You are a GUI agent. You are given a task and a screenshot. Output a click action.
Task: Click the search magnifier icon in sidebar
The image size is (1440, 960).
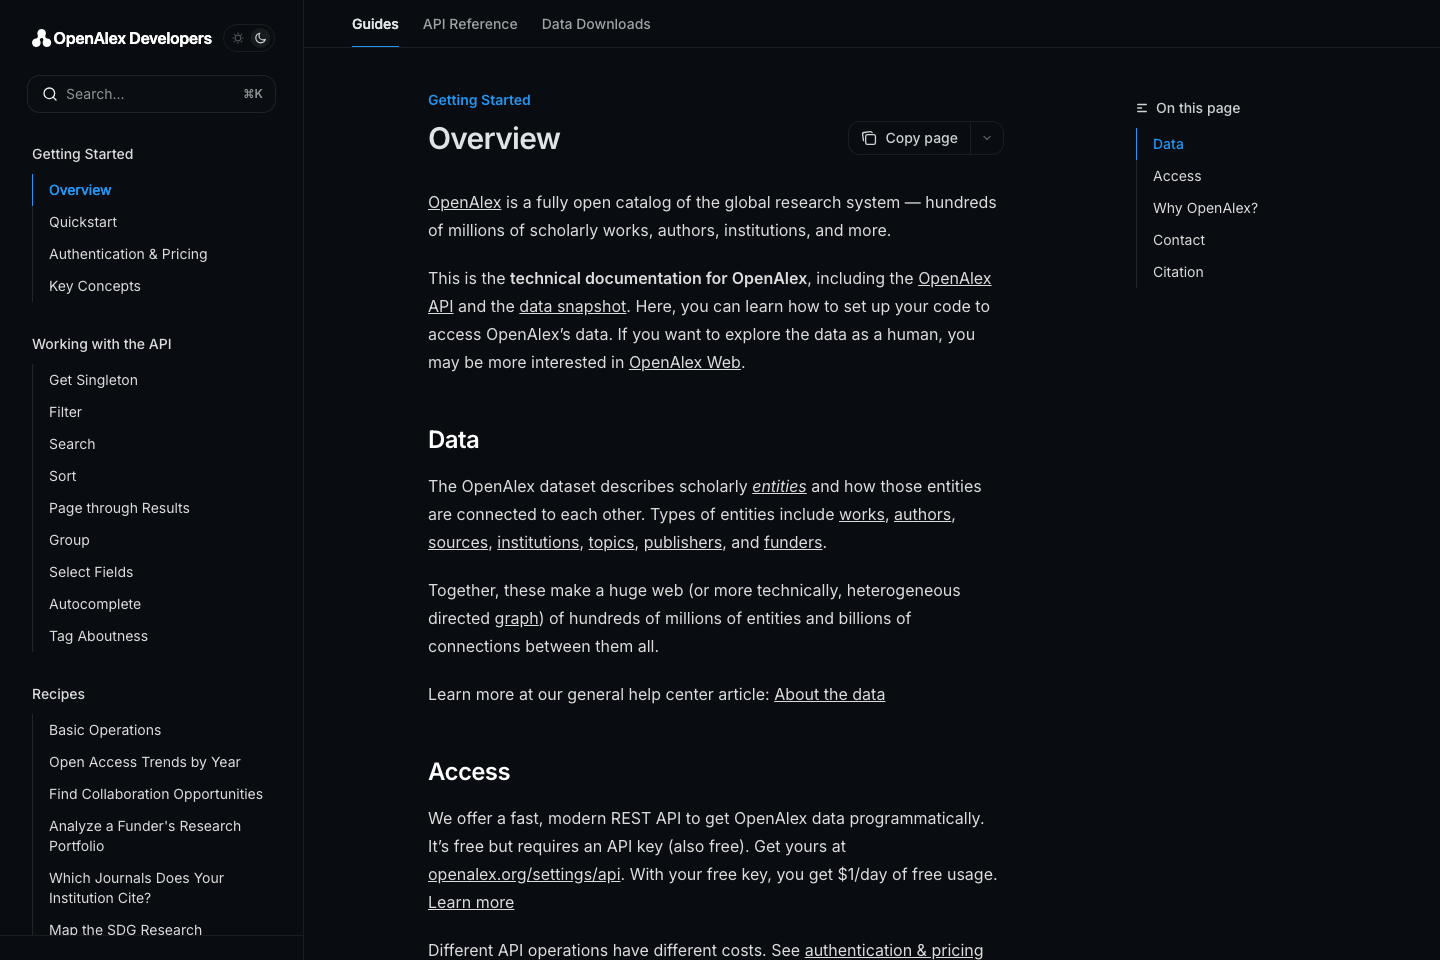(50, 93)
